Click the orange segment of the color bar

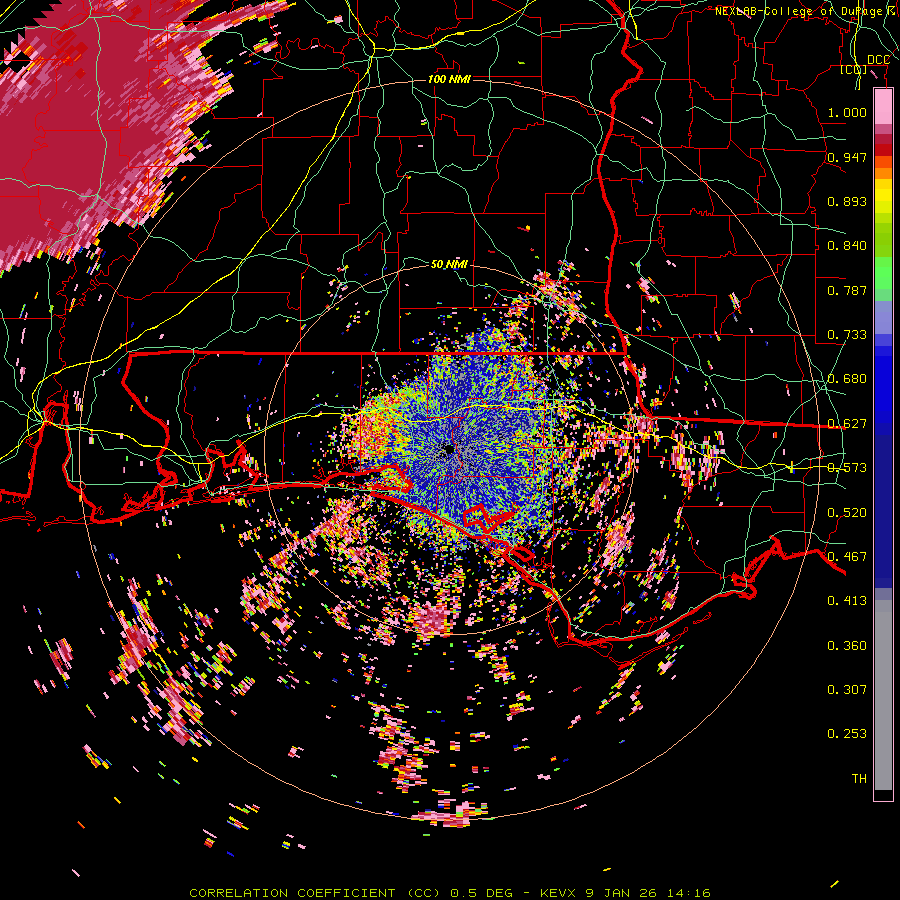pyautogui.click(x=883, y=168)
